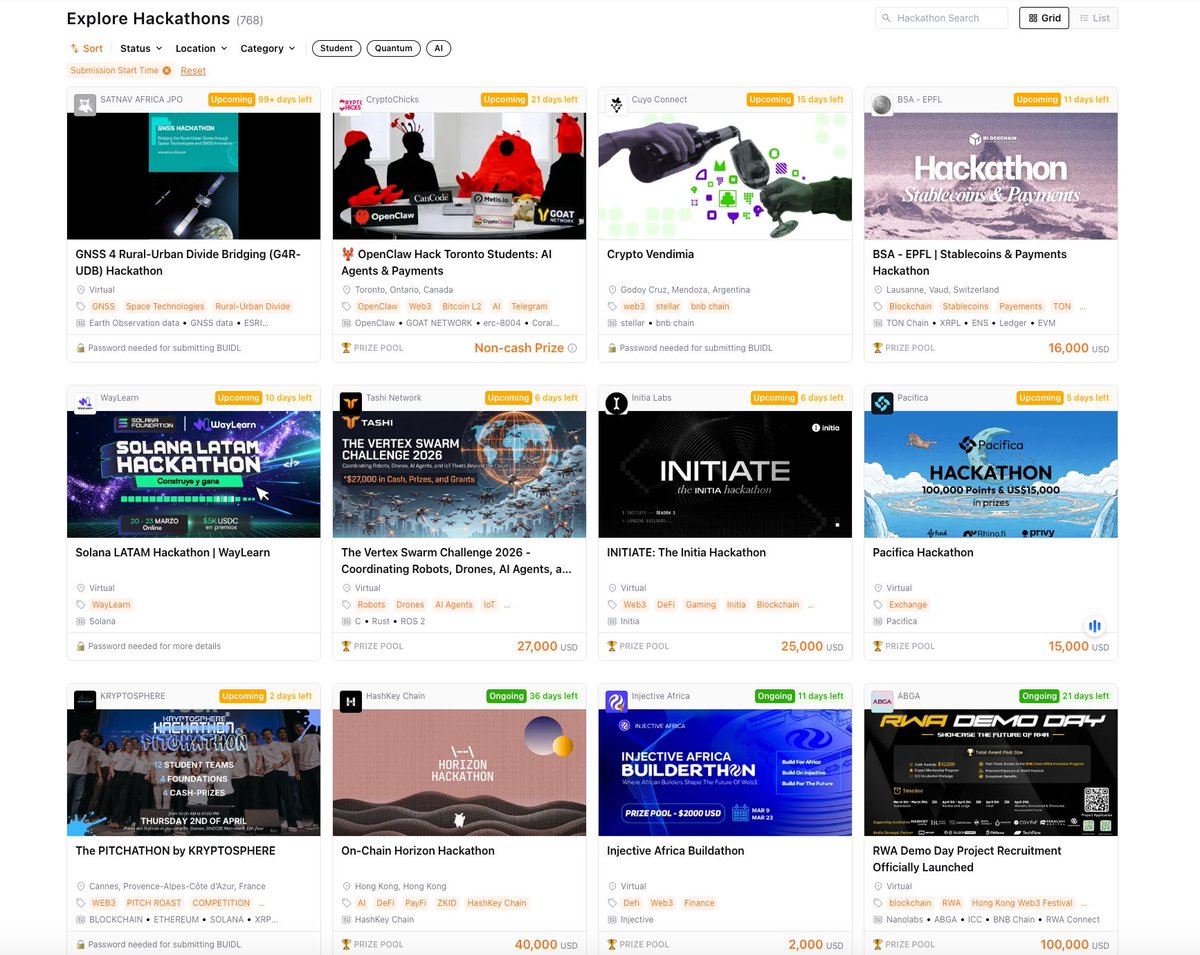Screen dimensions: 1200x955
Task: Open the Pacifica Hackathon title link
Action: (923, 552)
